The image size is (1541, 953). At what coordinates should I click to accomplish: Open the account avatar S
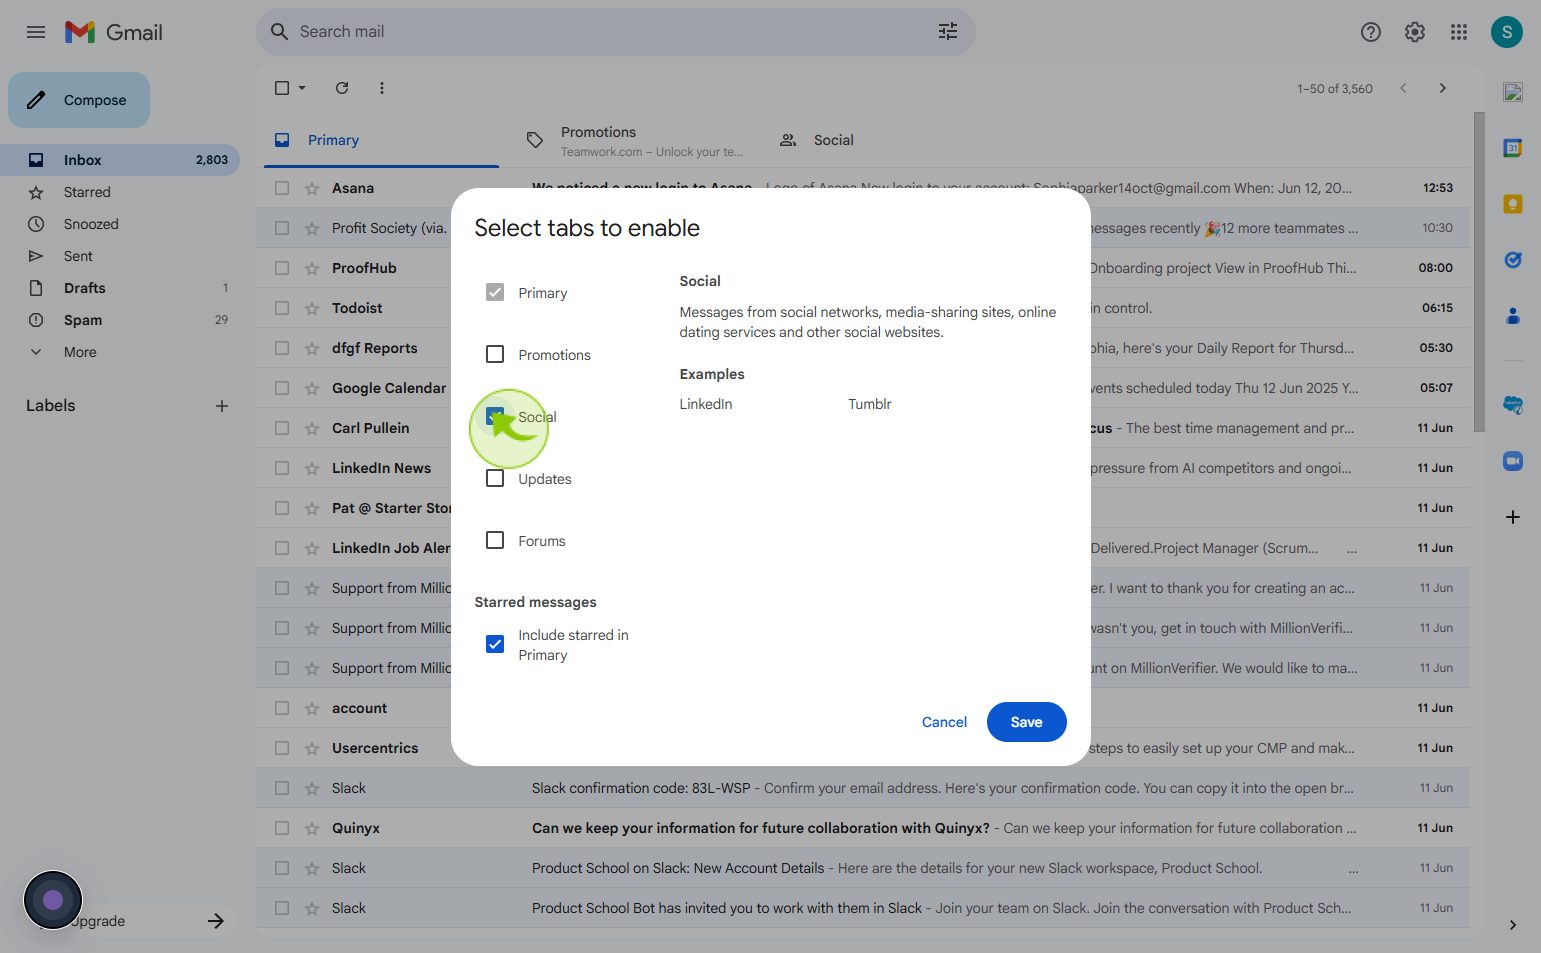[1507, 32]
